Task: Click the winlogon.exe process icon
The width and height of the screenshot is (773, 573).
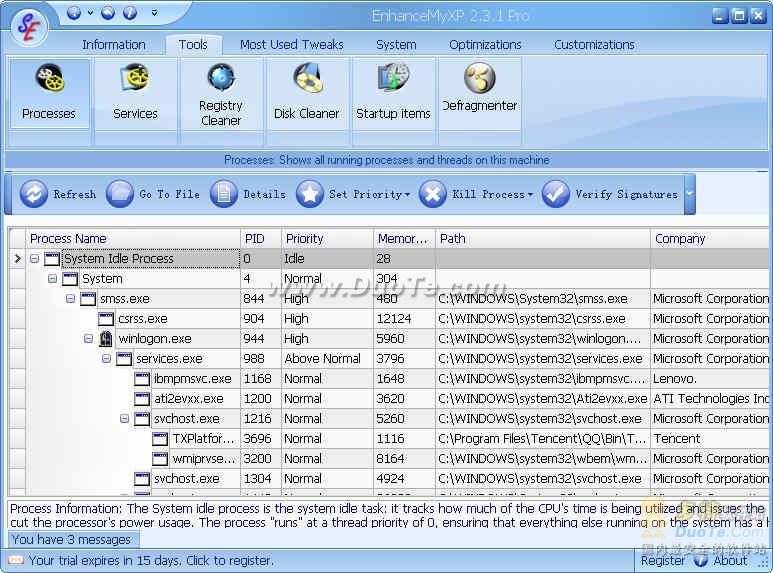Action: click(x=106, y=339)
